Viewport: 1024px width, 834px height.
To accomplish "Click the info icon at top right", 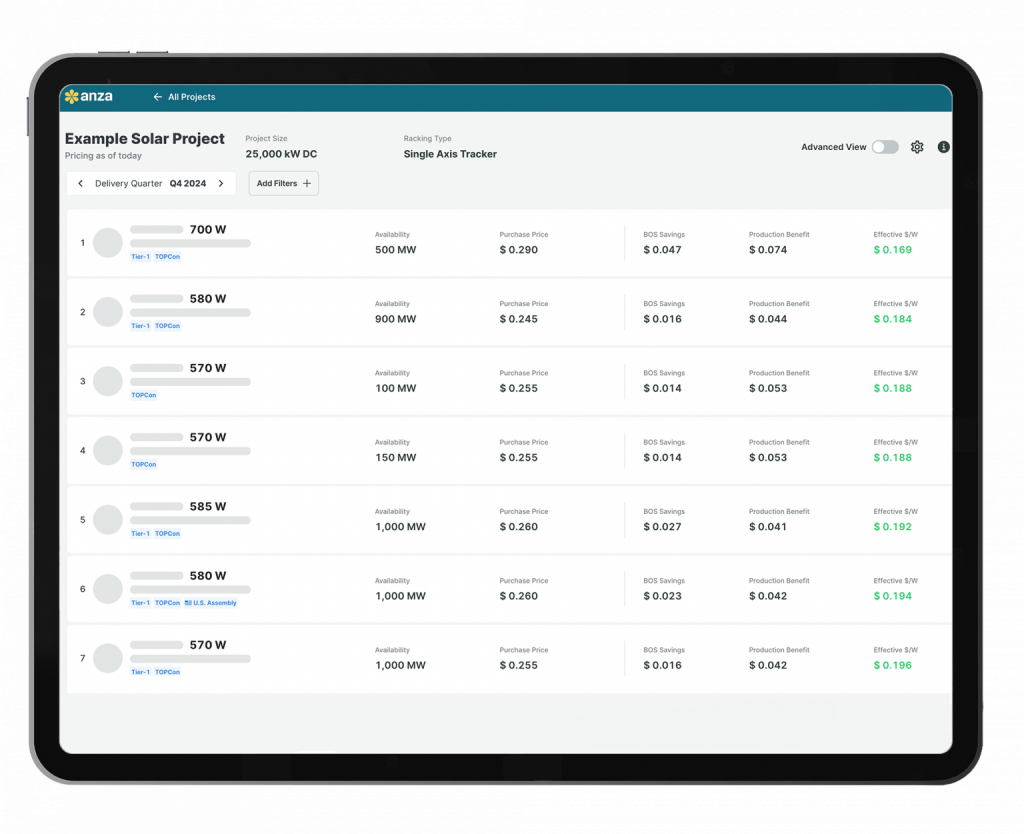I will tap(943, 147).
